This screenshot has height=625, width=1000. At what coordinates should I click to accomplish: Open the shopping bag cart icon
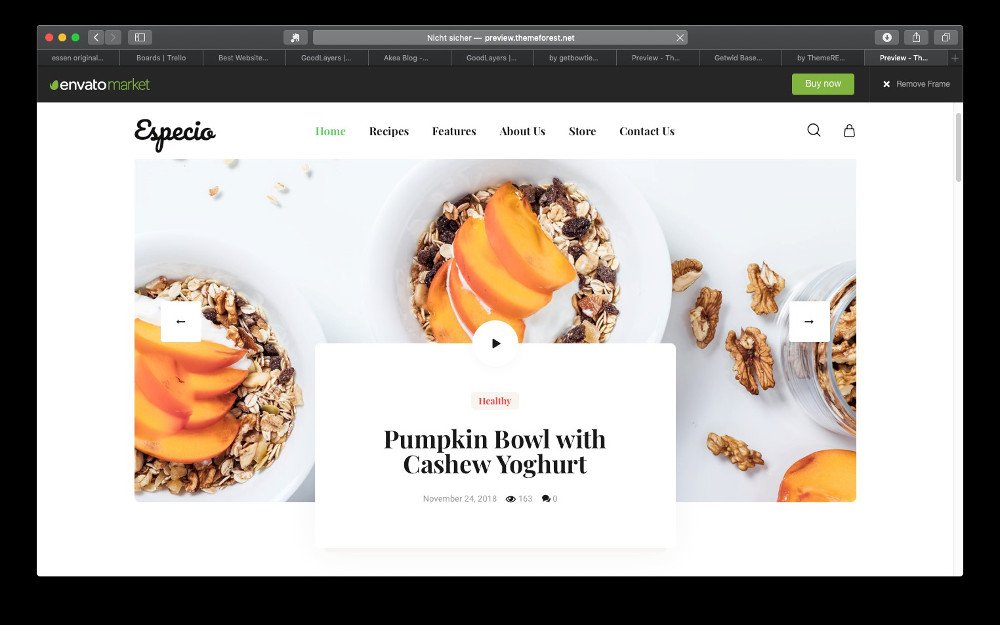pos(849,130)
